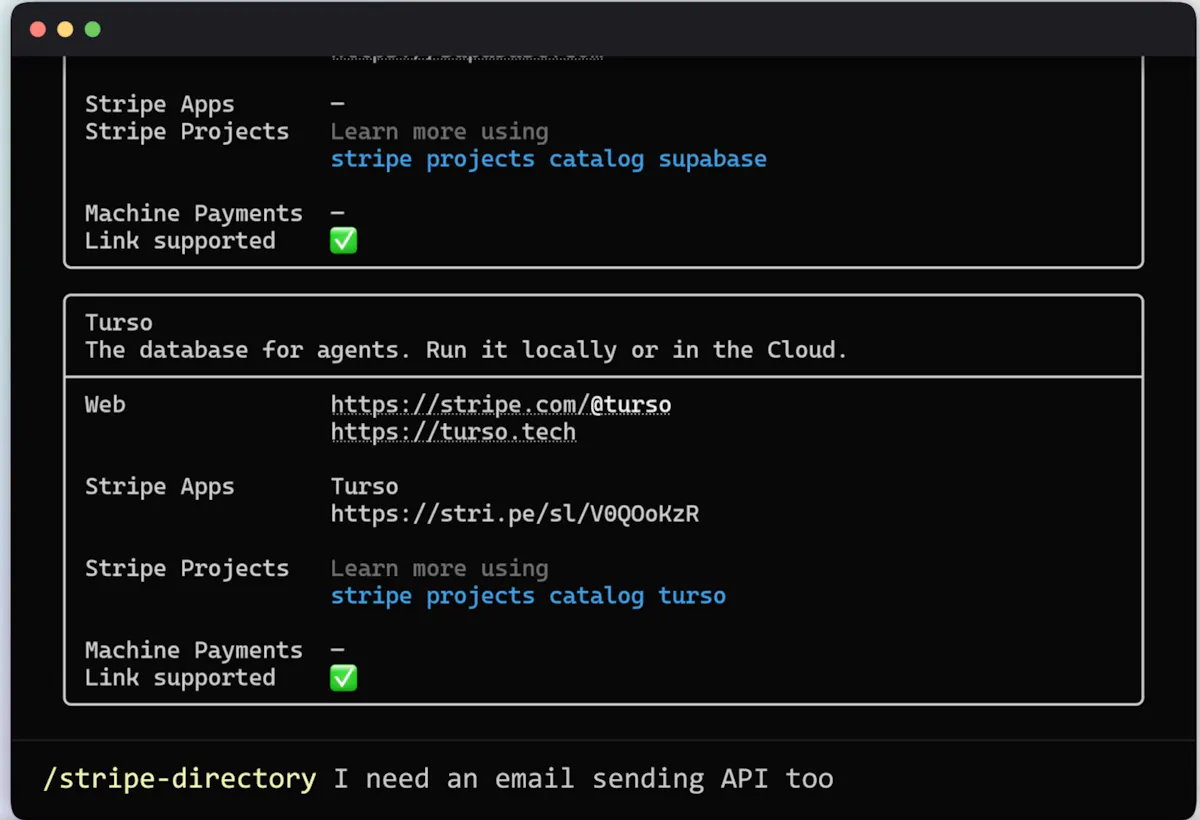Screen dimensions: 1200x820
Task: Open the https://stripe.com/@turso link
Action: click(x=501, y=405)
